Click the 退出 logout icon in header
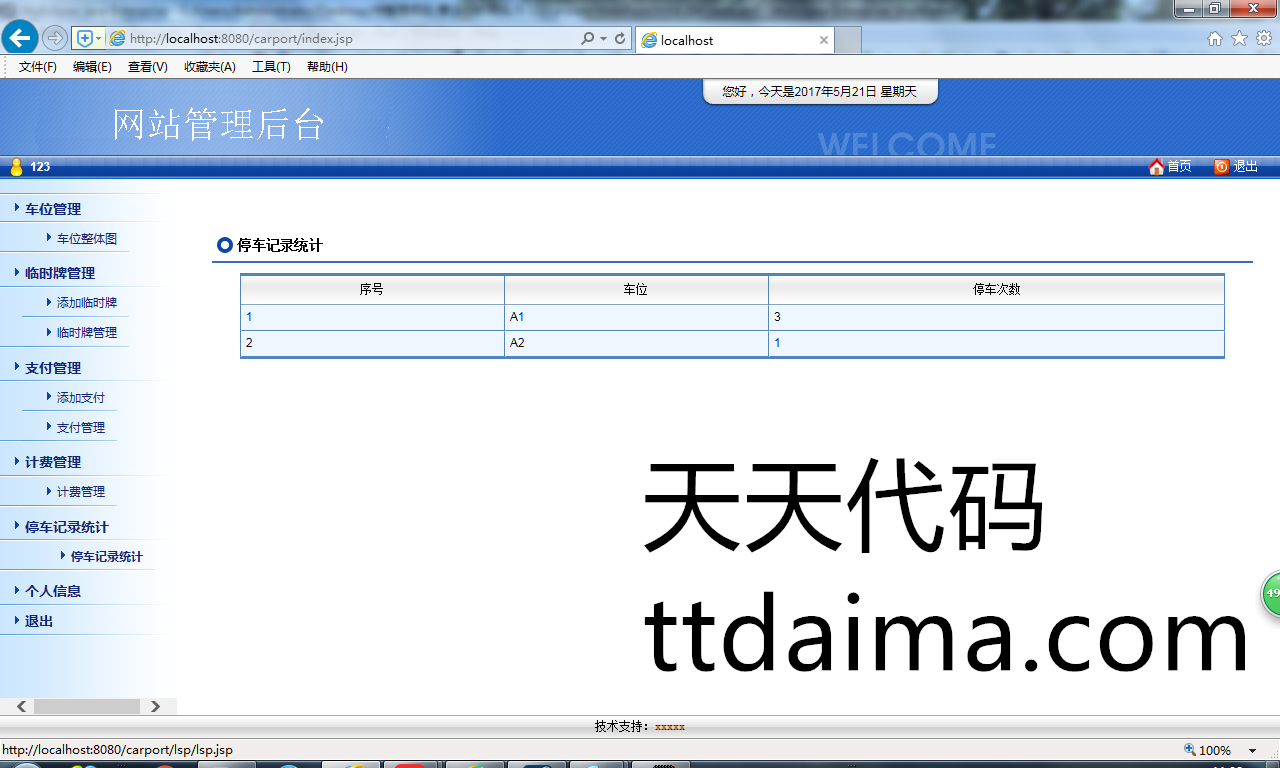Image resolution: width=1280 pixels, height=768 pixels. (x=1221, y=167)
